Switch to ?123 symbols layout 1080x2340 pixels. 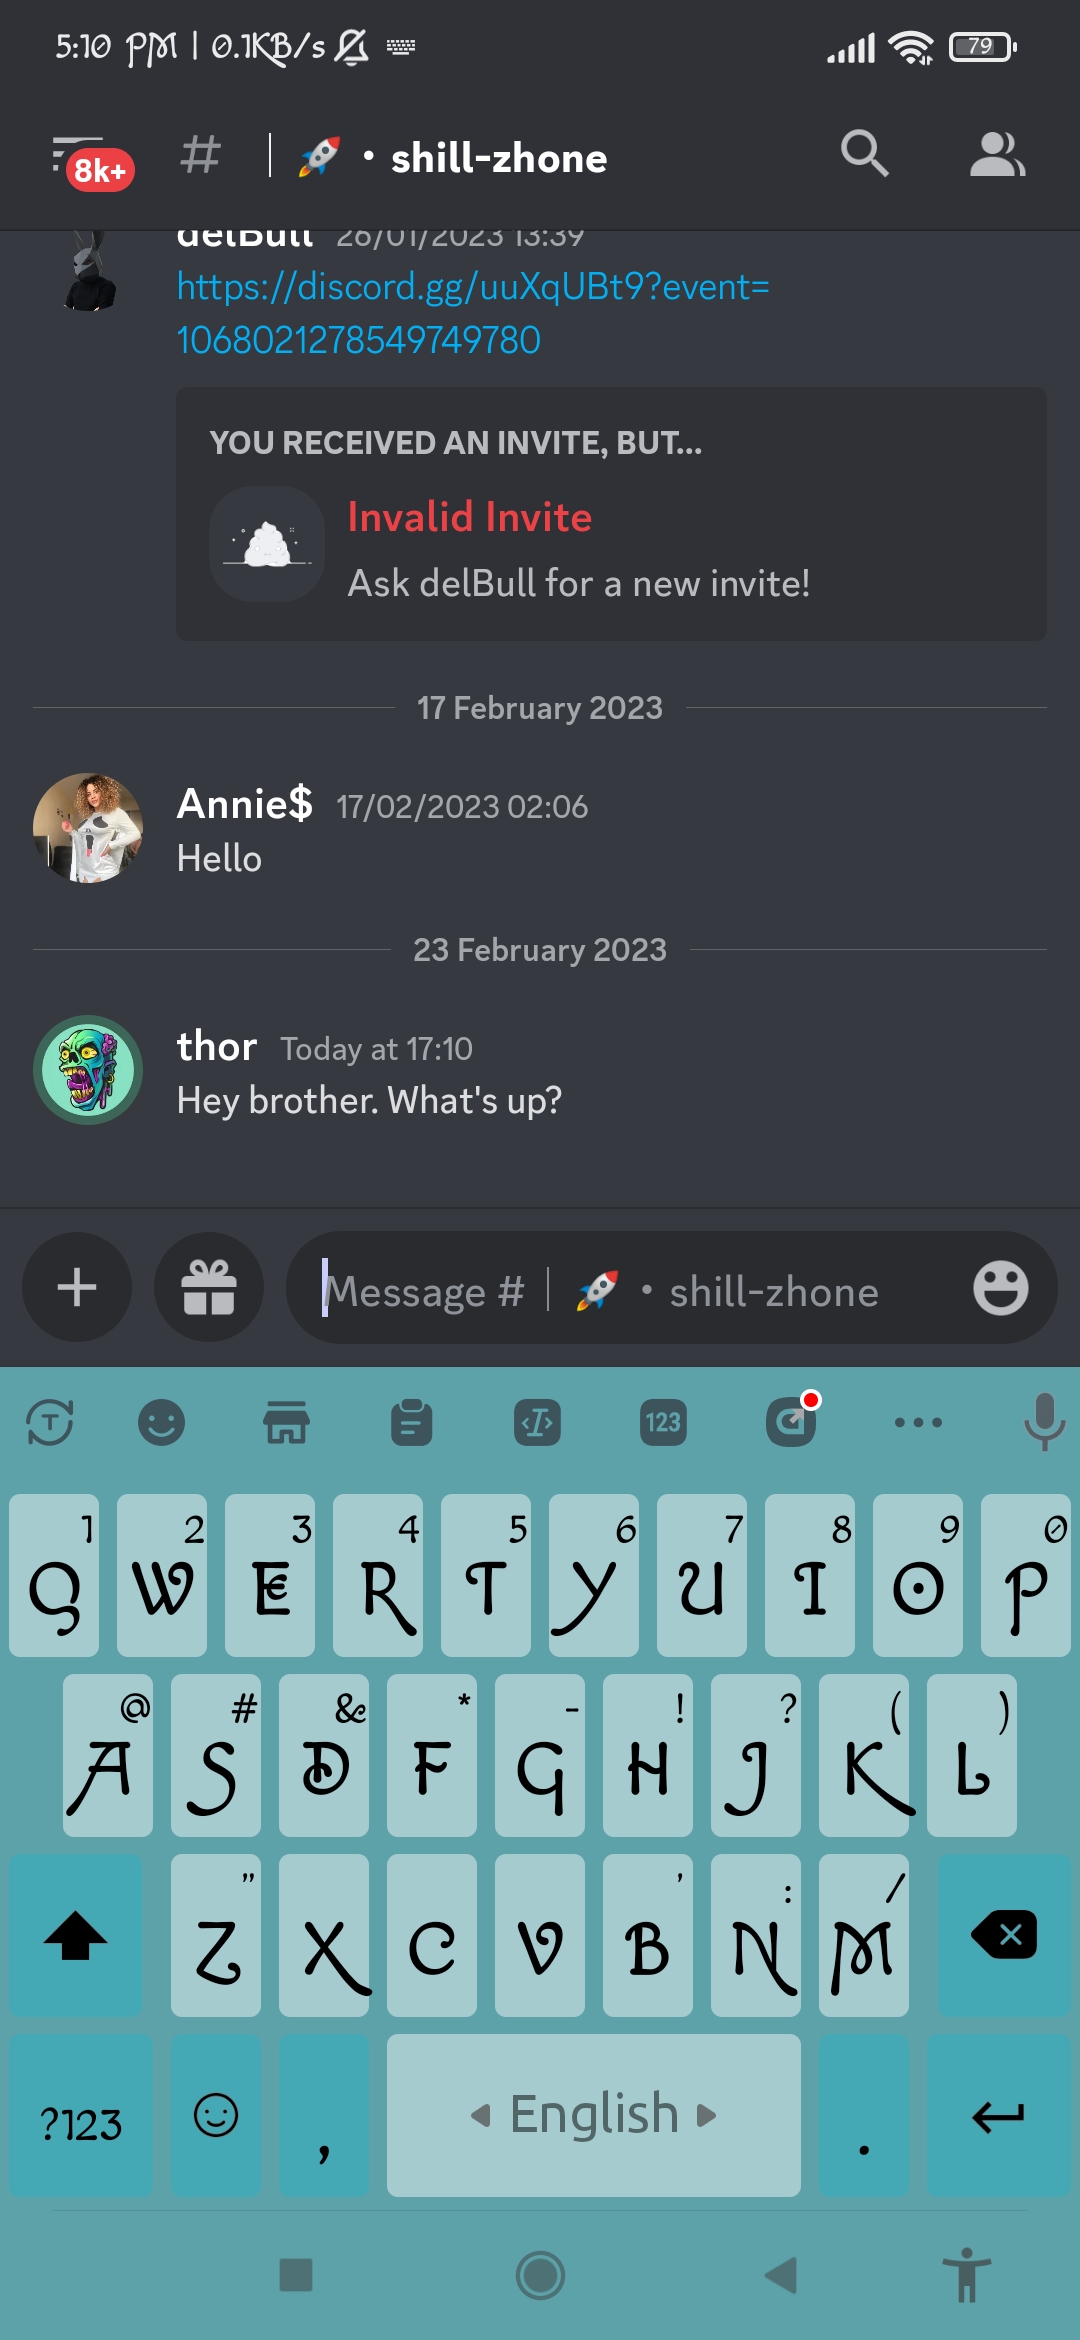click(x=81, y=2115)
